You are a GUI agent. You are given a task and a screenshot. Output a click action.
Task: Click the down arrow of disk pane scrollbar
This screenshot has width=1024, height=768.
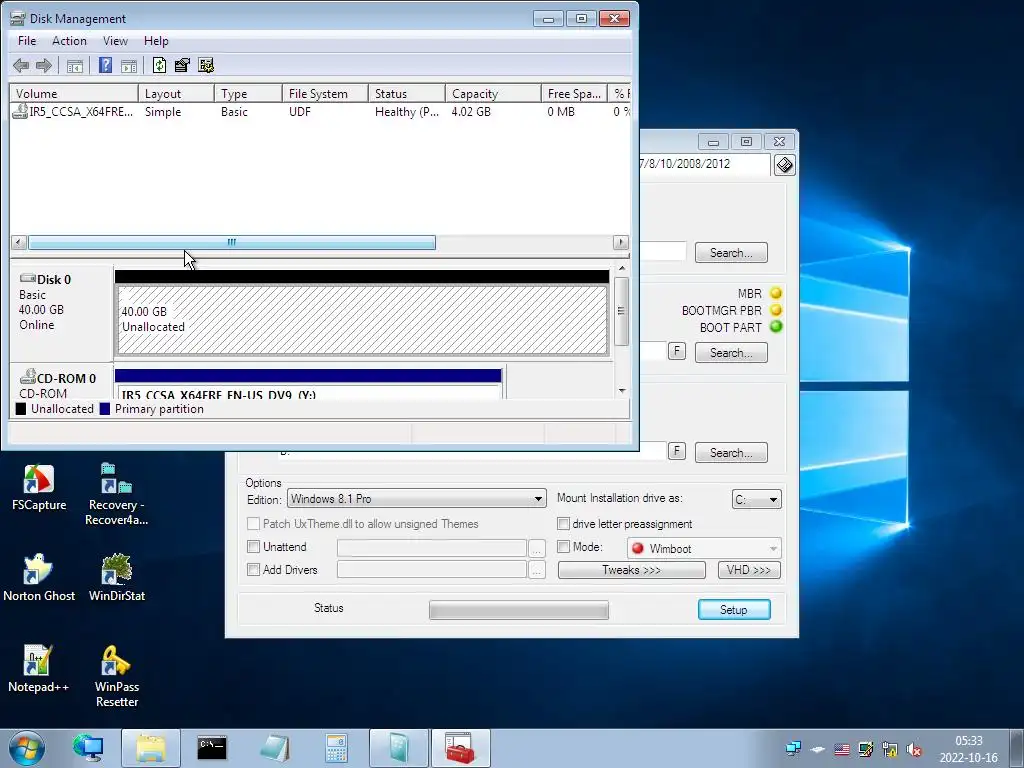(622, 391)
